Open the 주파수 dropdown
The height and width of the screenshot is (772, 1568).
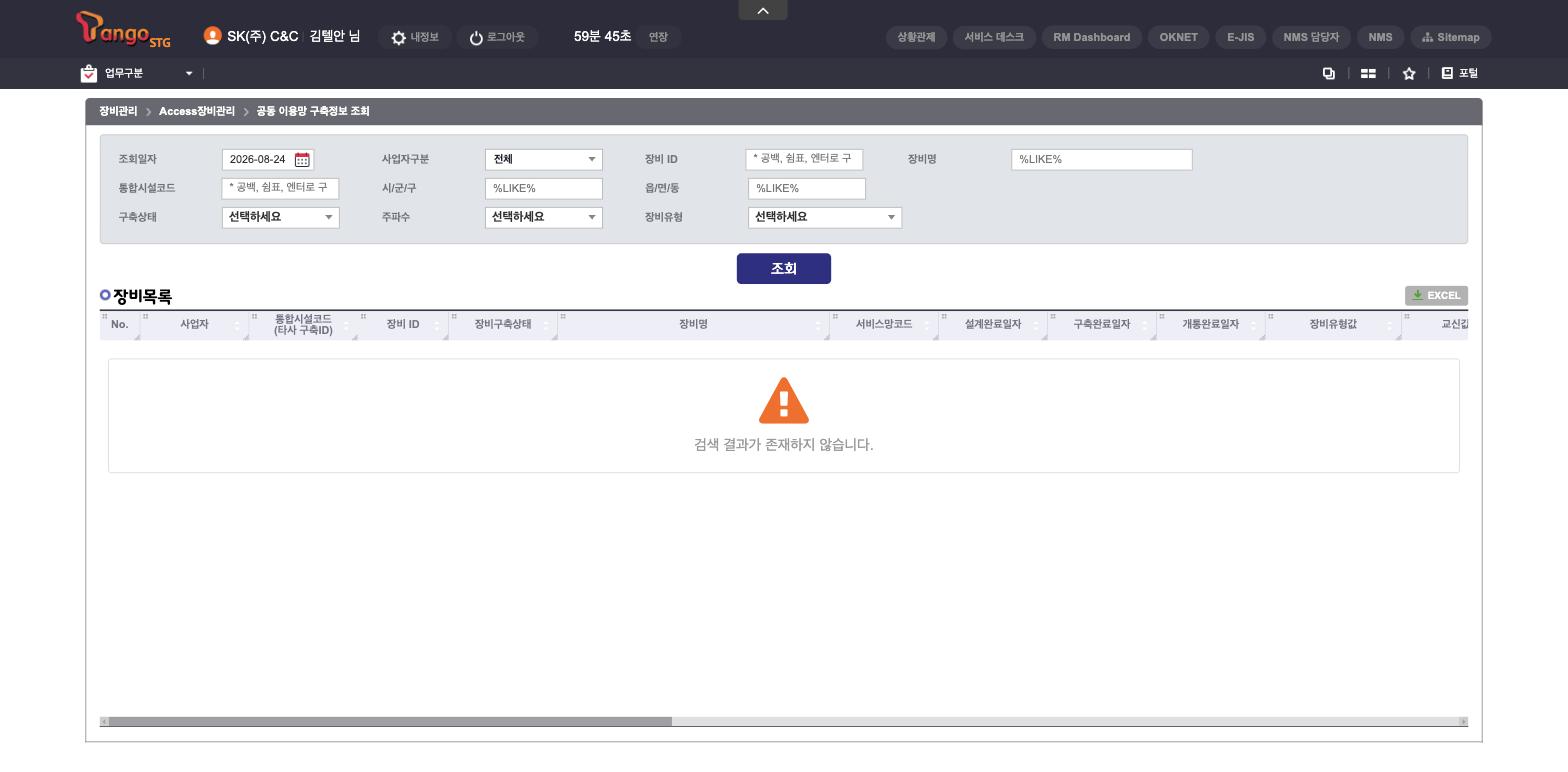544,218
